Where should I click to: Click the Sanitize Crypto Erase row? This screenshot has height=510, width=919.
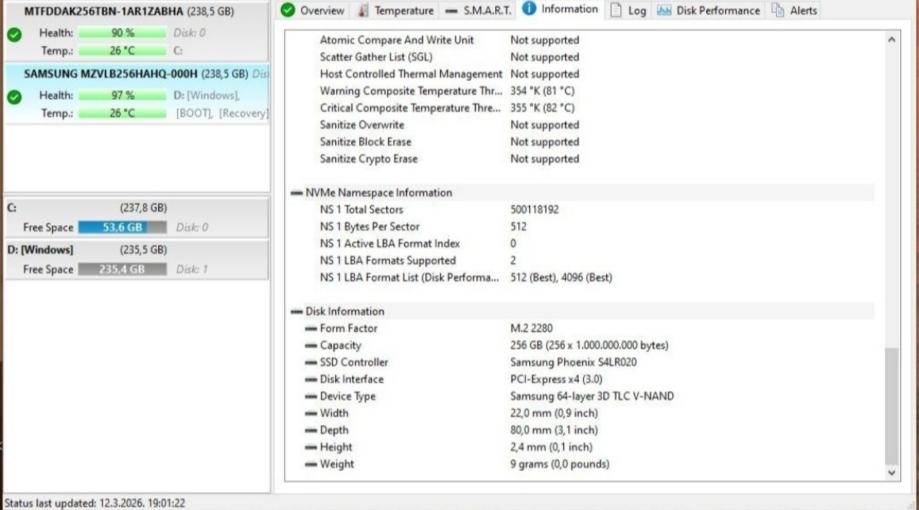point(582,159)
